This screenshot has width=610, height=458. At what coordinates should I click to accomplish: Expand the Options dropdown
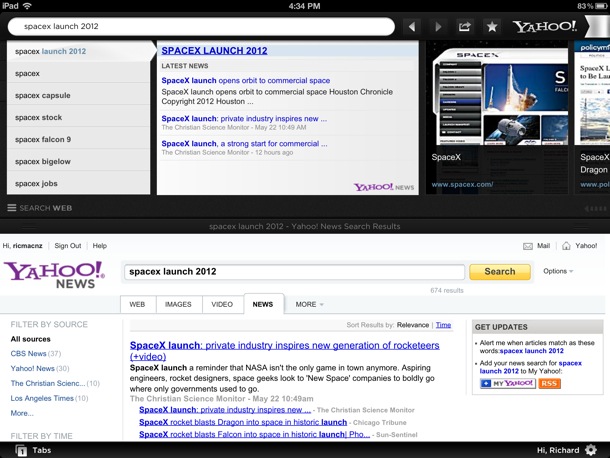click(x=558, y=271)
